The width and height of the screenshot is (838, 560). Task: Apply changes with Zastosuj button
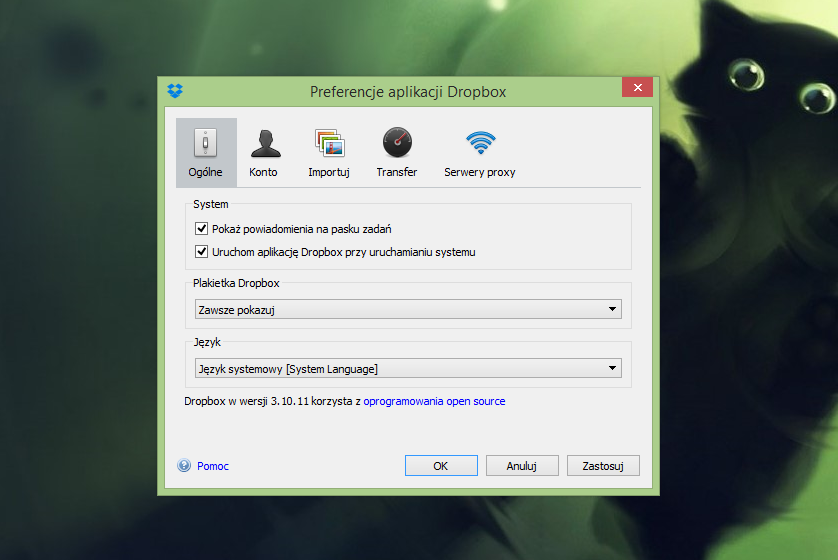click(x=603, y=465)
